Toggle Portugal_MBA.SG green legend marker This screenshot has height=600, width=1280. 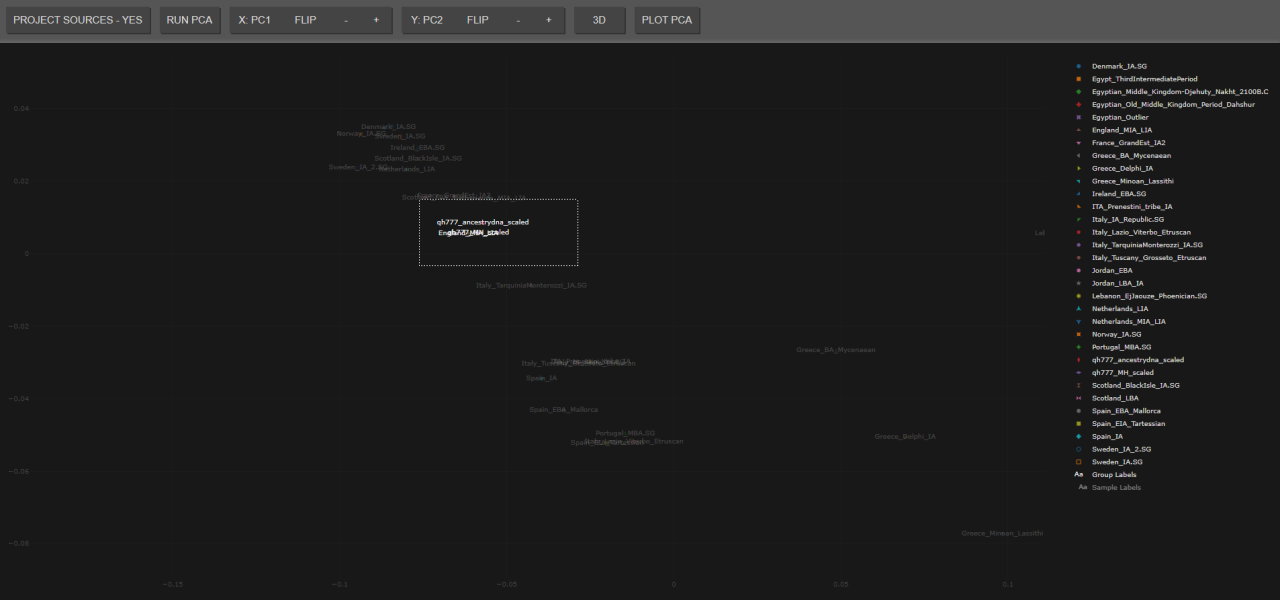[1079, 347]
